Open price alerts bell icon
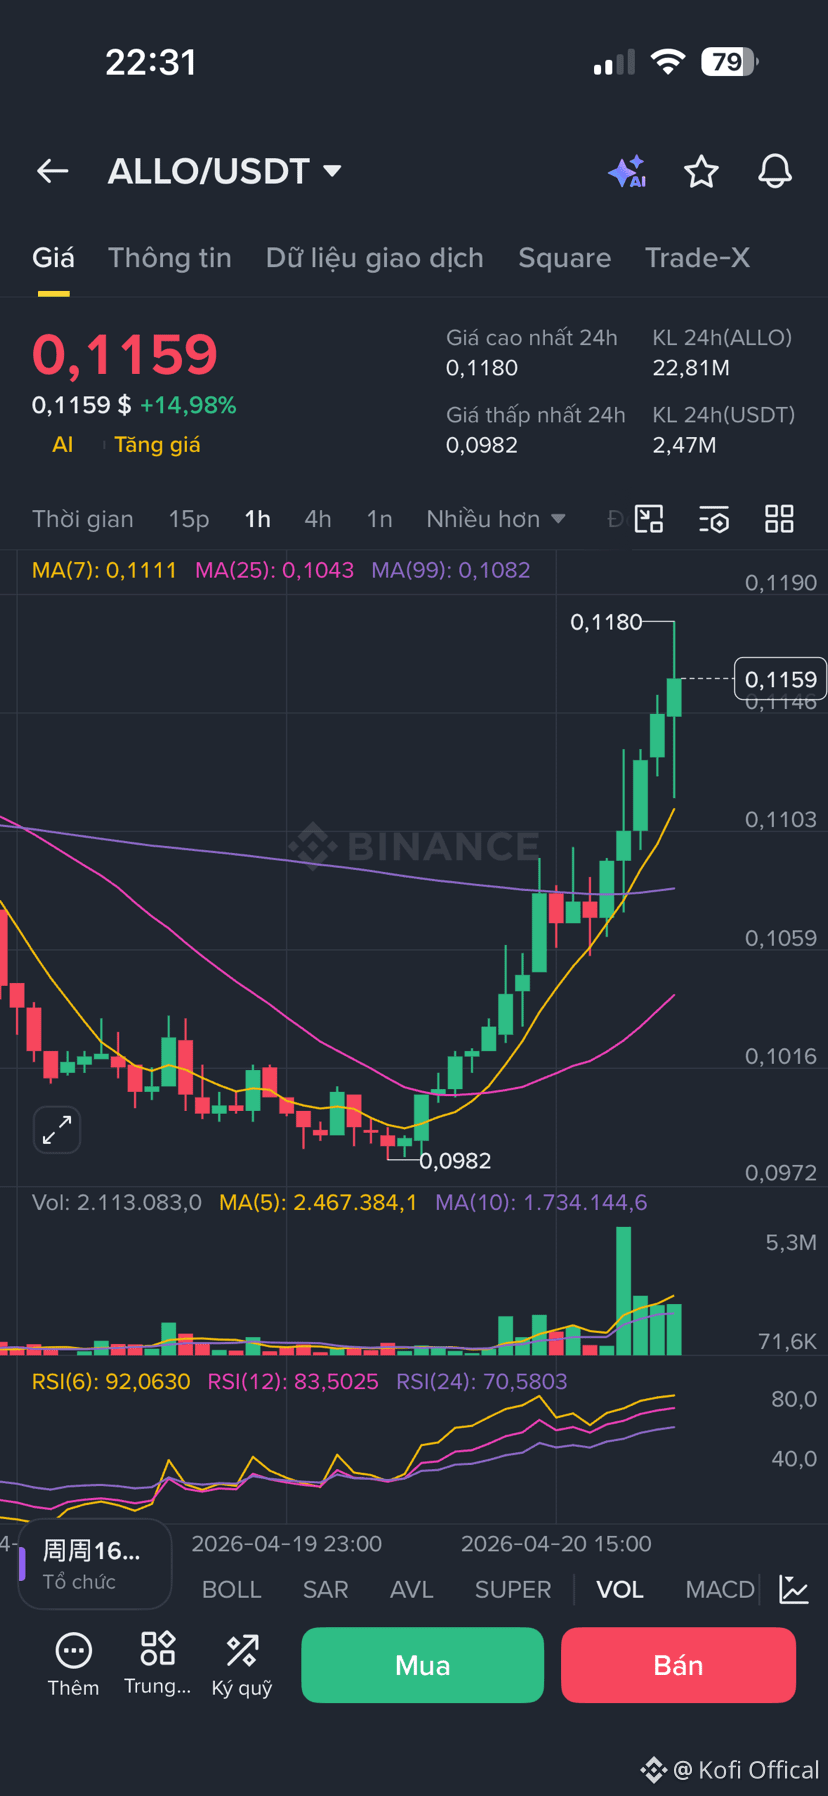The image size is (828, 1796). click(775, 172)
